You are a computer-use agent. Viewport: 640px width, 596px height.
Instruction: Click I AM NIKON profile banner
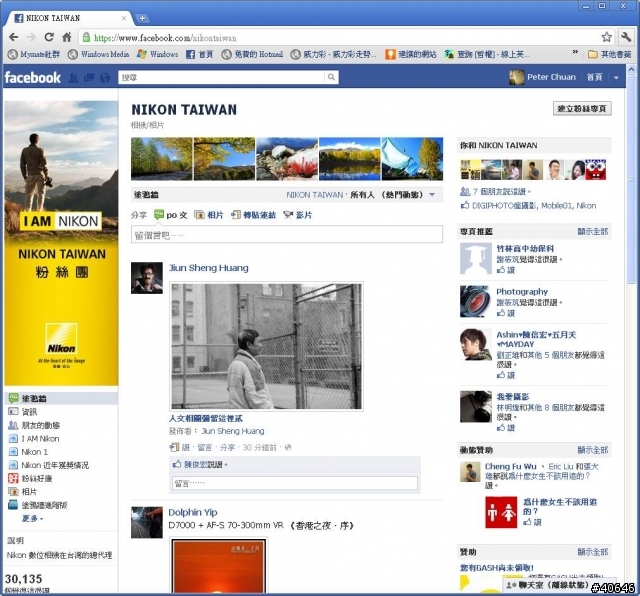pos(61,243)
